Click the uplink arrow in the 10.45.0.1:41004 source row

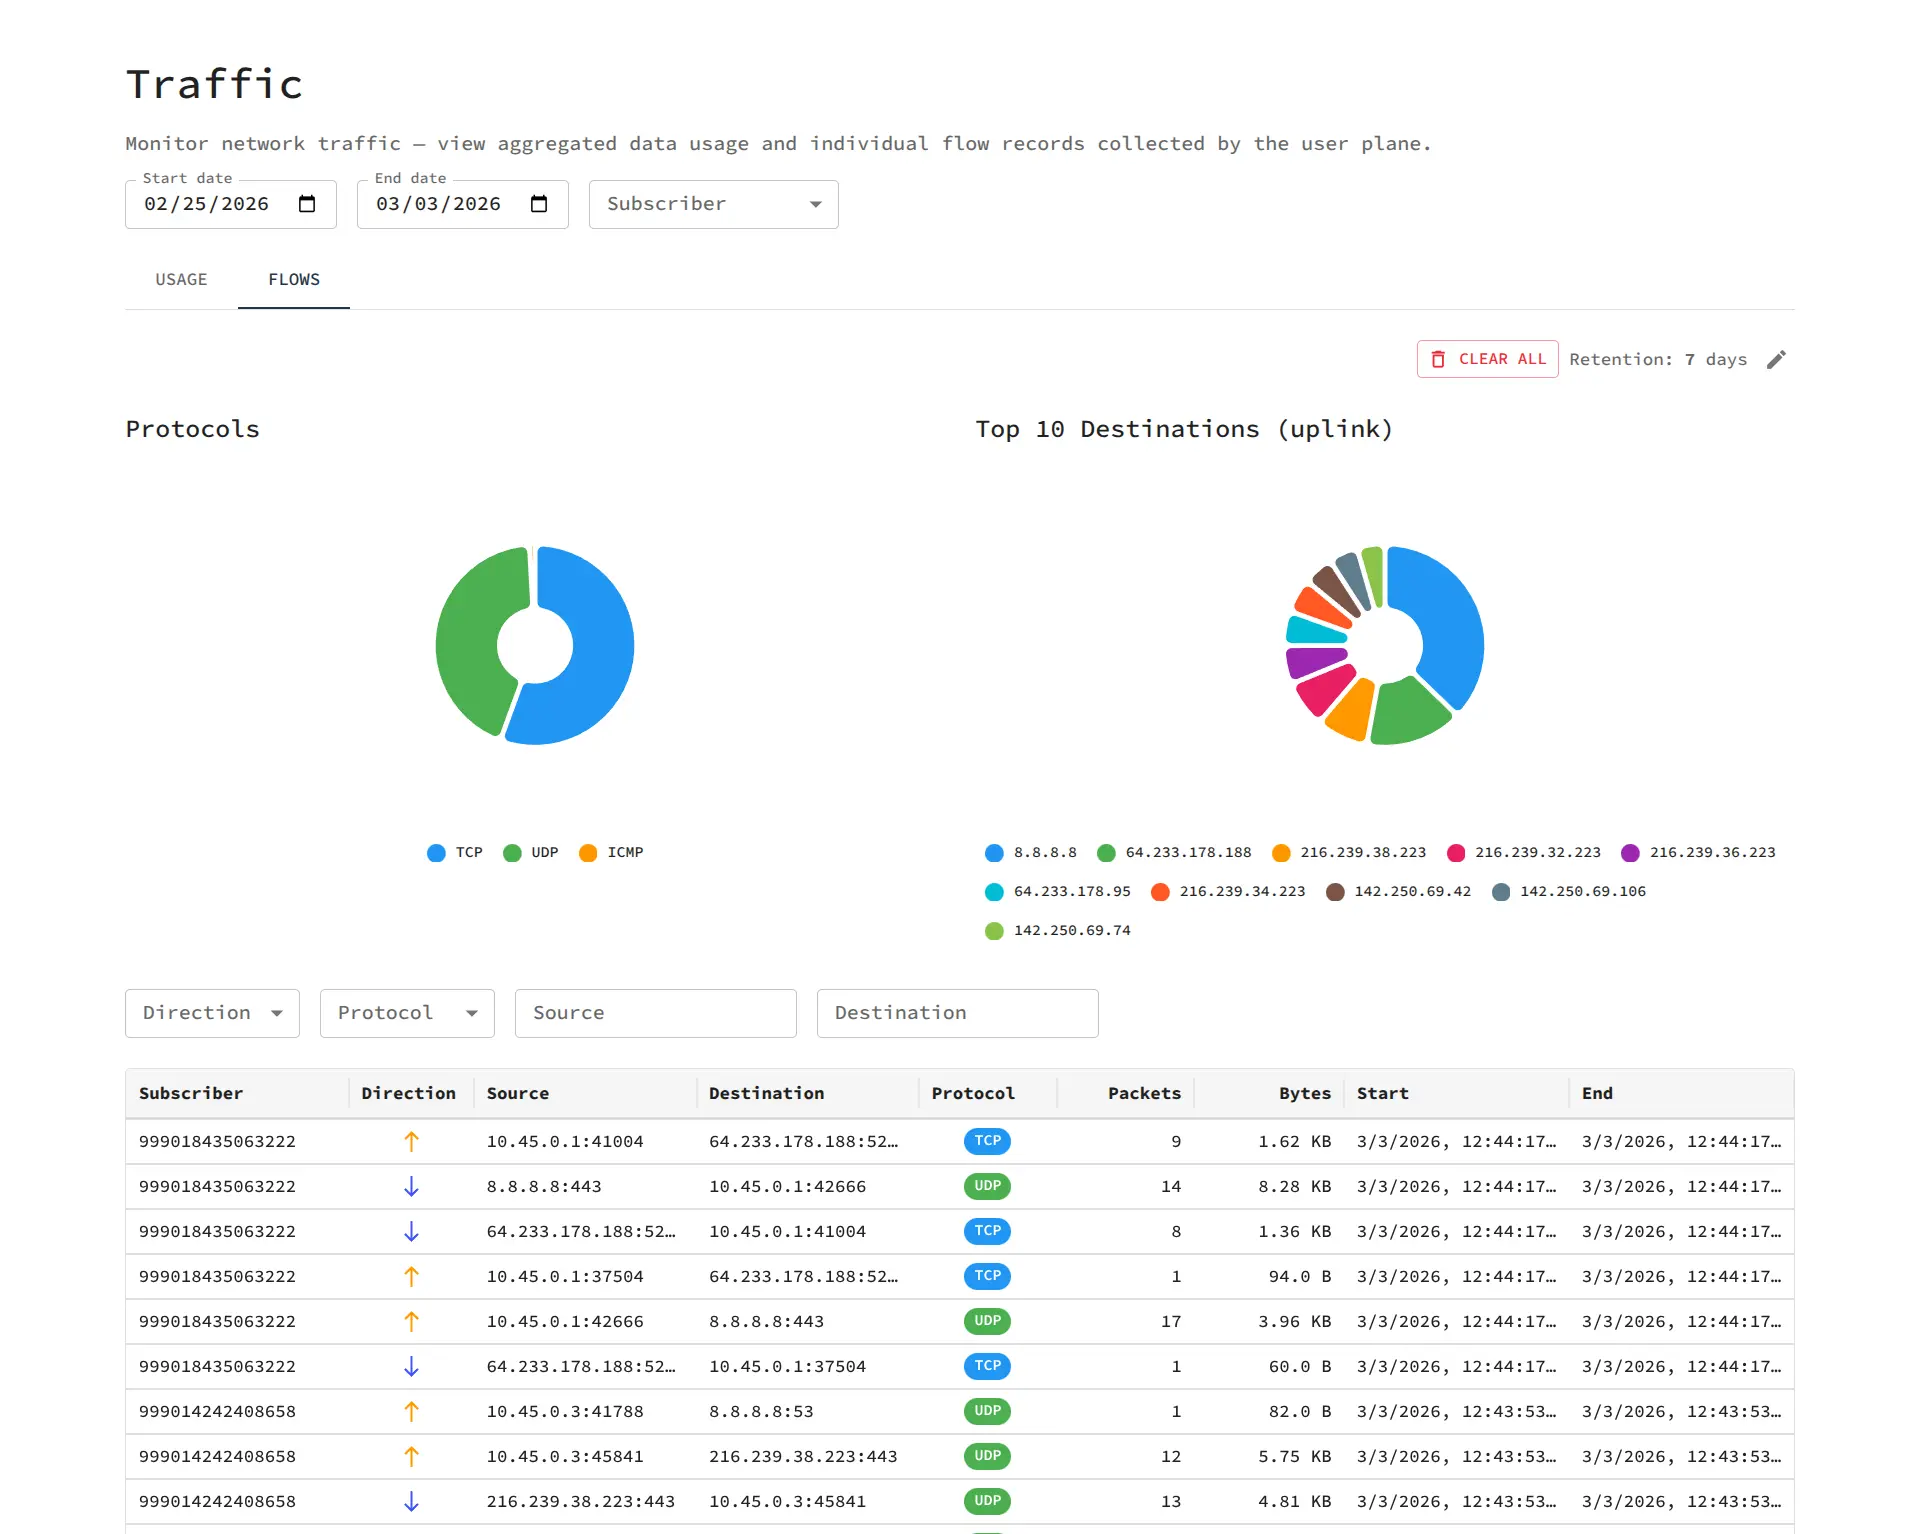[411, 1141]
